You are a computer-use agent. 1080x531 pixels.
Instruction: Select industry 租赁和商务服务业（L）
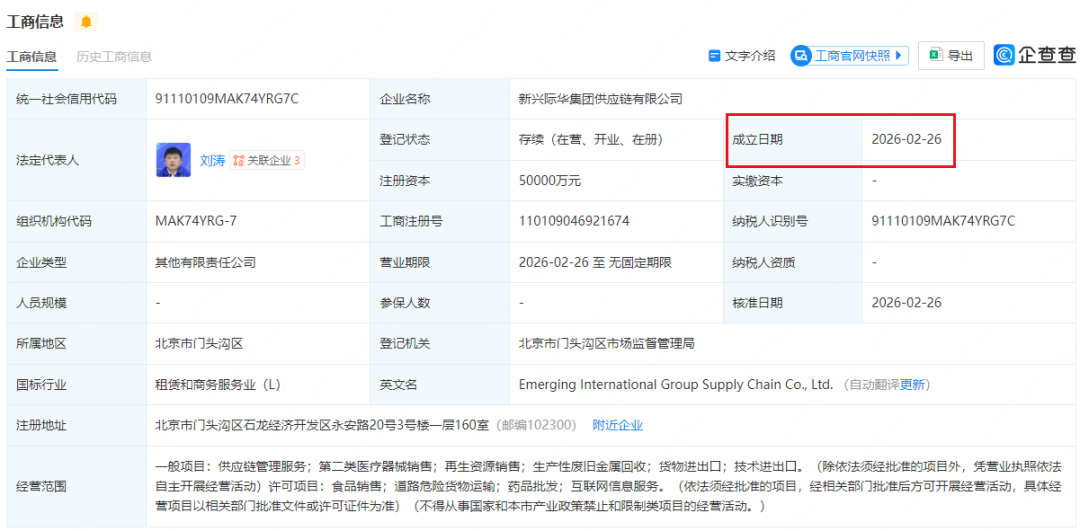point(218,384)
